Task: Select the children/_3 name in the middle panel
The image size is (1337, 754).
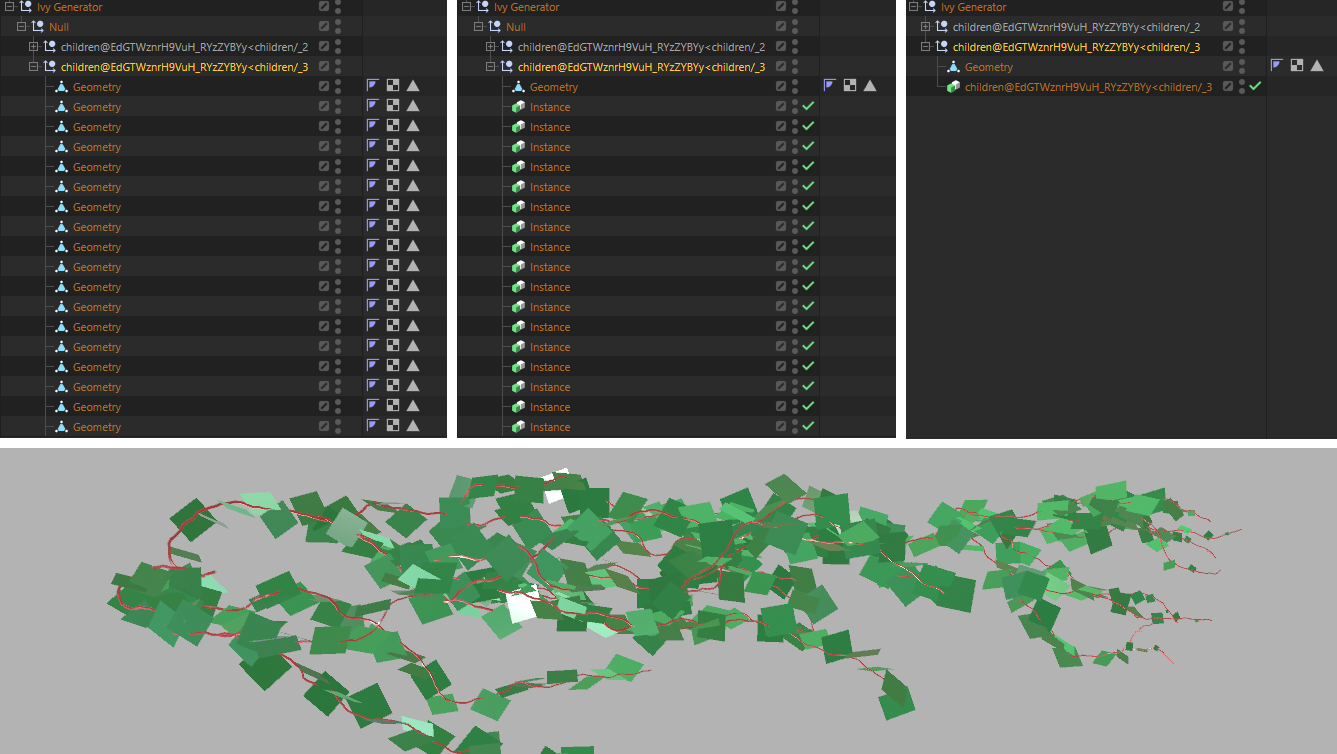Action: click(x=641, y=67)
